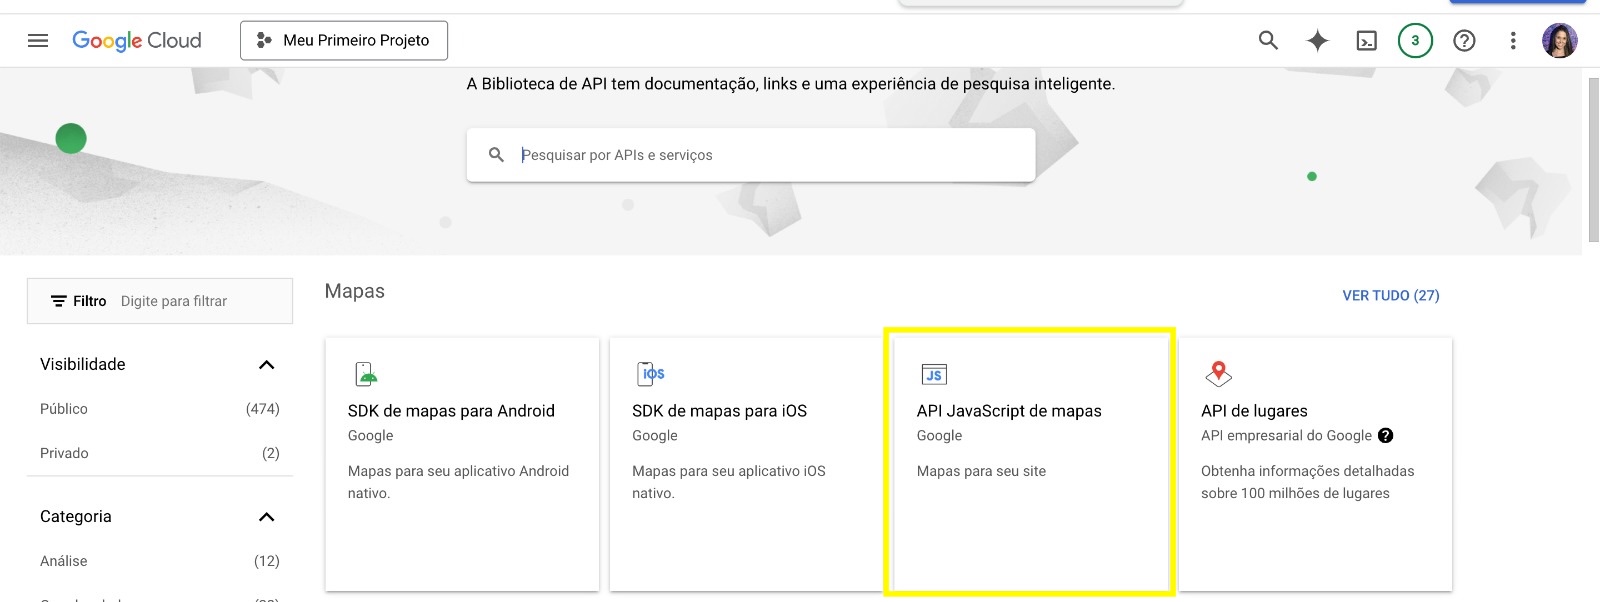1600x602 pixels.
Task: Go to the Google Cloud home logo
Action: tap(137, 41)
